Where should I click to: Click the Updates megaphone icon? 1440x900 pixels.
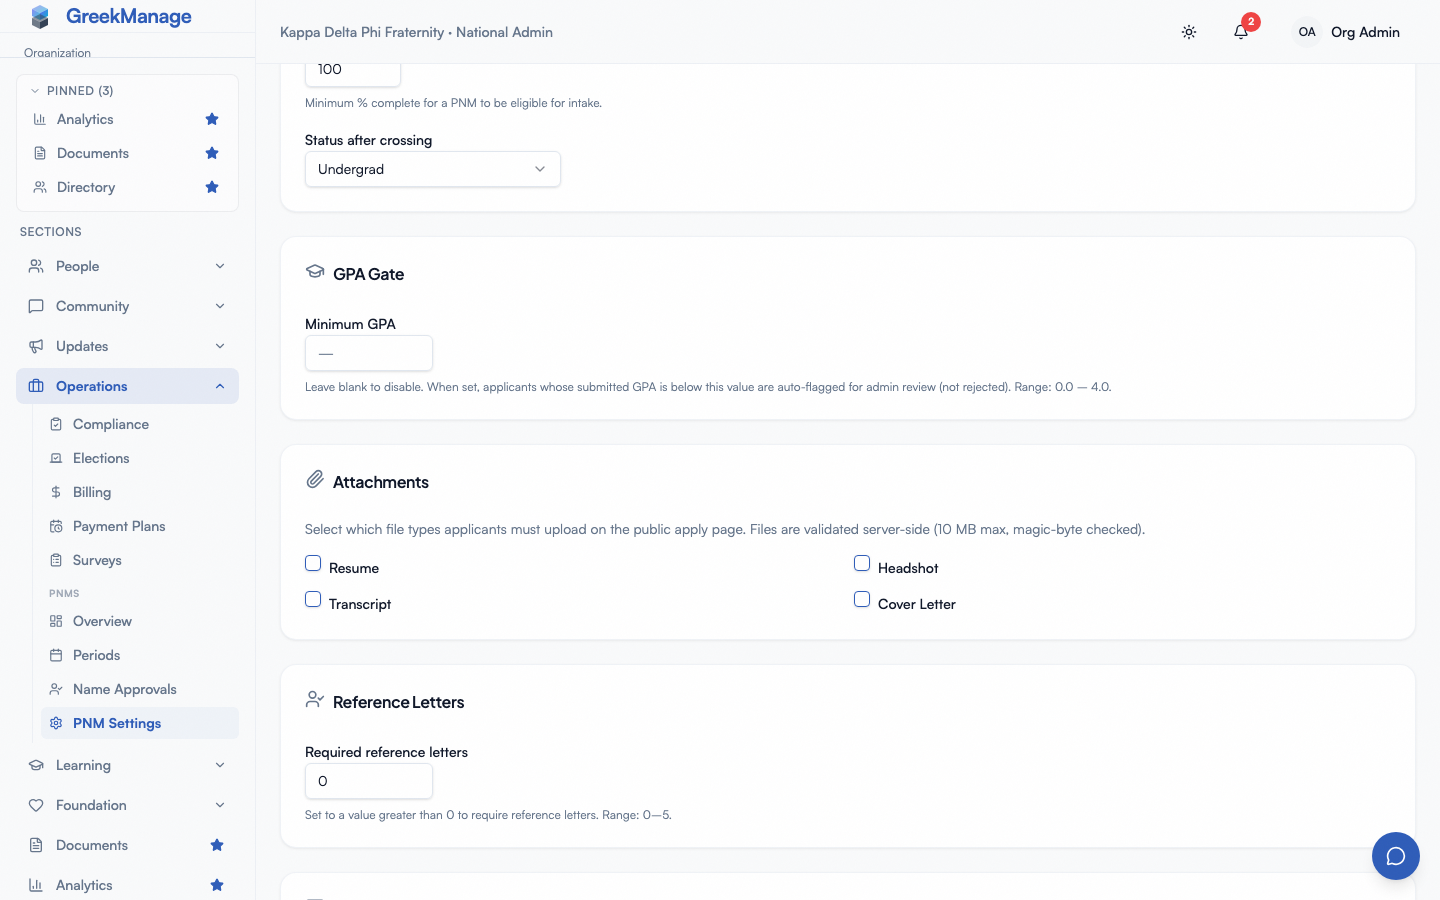(x=36, y=346)
